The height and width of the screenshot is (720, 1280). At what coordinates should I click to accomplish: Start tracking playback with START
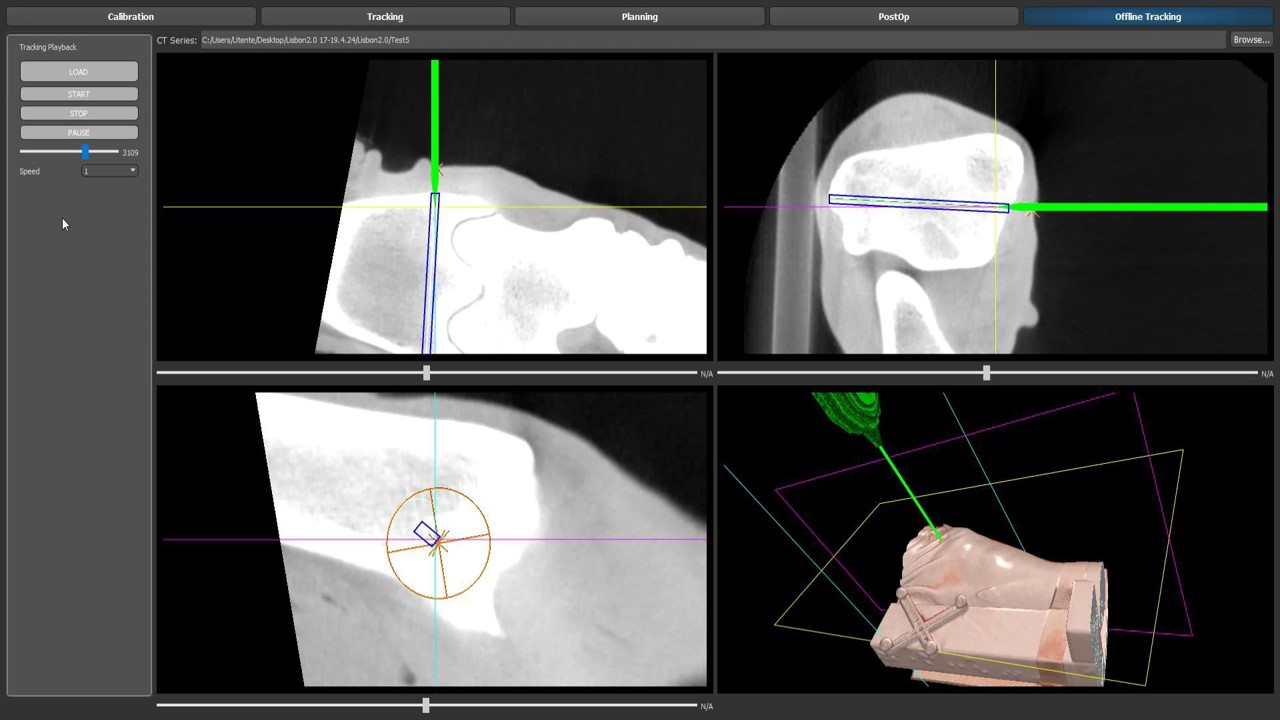pyautogui.click(x=79, y=94)
